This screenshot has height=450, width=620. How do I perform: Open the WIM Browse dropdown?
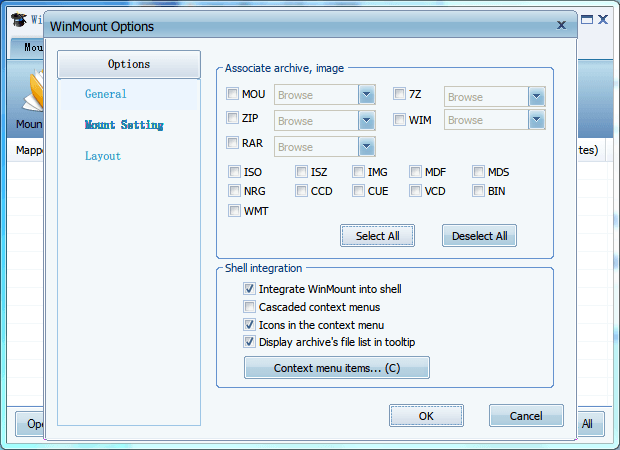point(537,120)
